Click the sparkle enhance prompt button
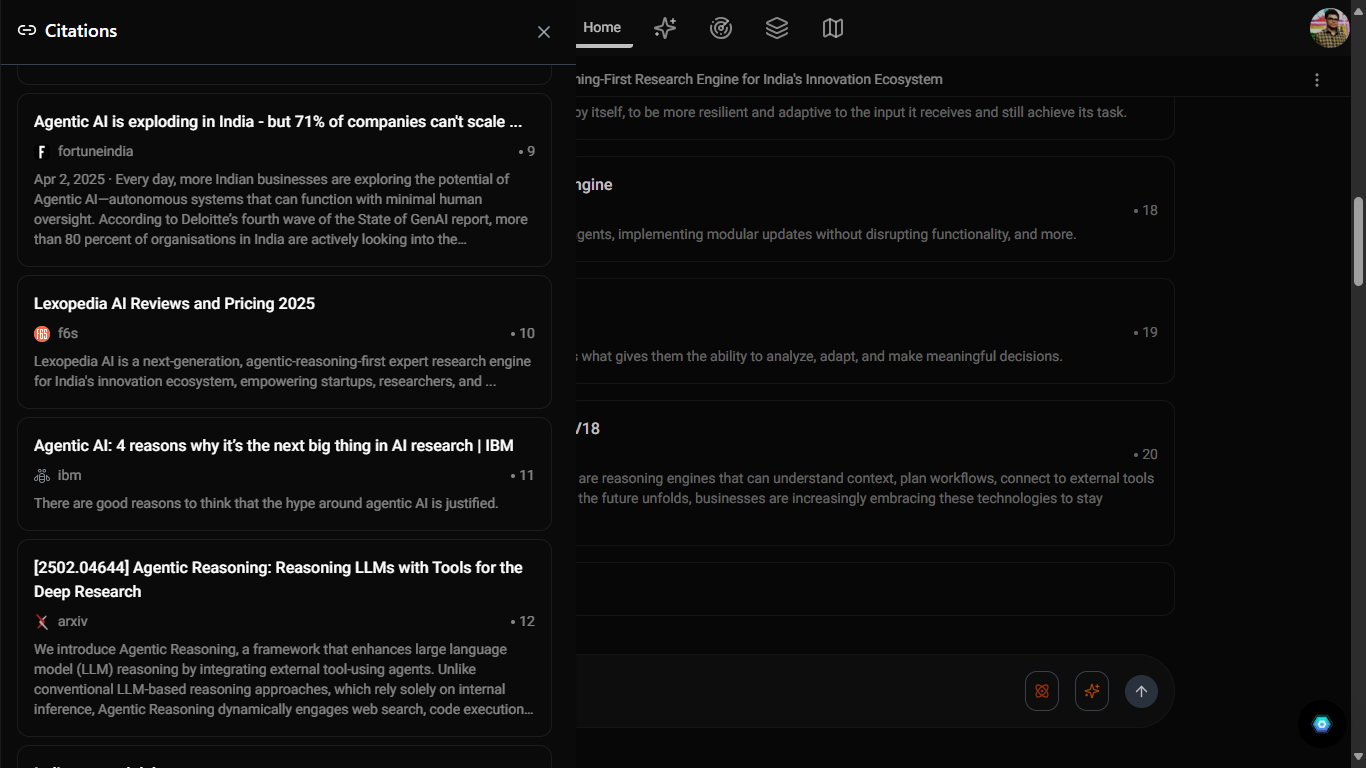Viewport: 1366px width, 768px height. (x=1092, y=691)
